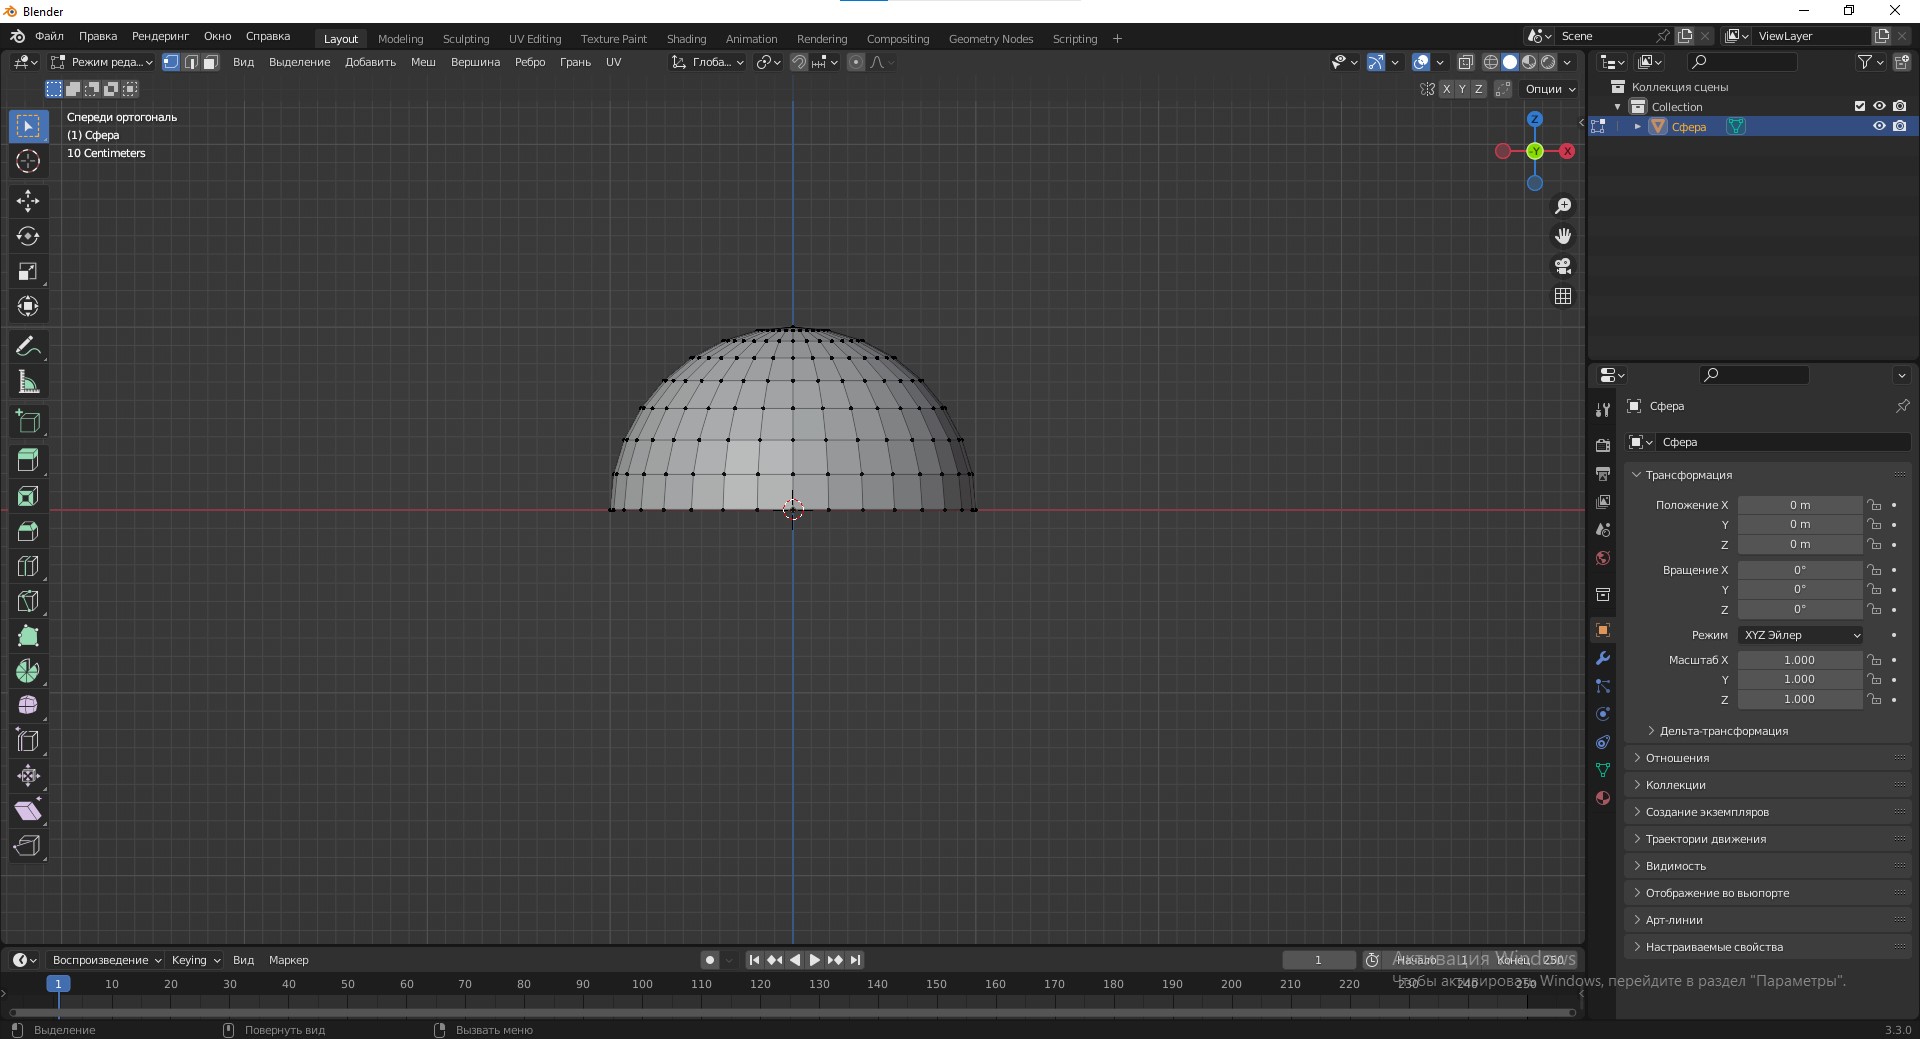Activate the Knife tool
1920x1039 pixels.
tap(28, 601)
